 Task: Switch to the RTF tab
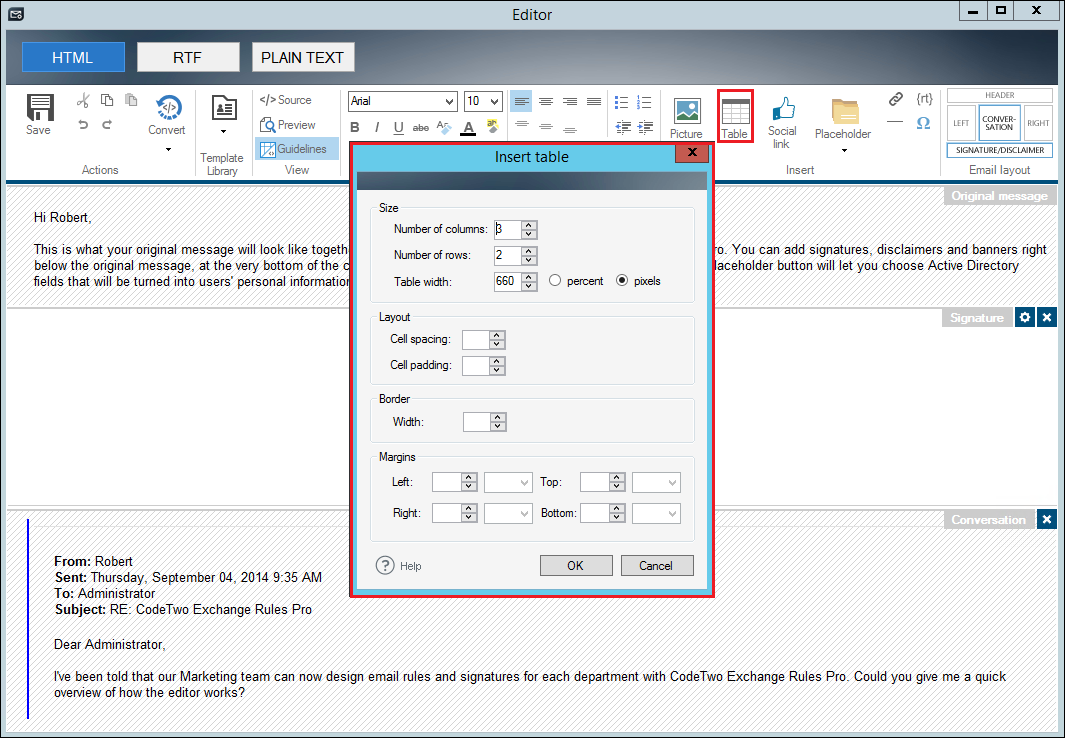pos(188,57)
